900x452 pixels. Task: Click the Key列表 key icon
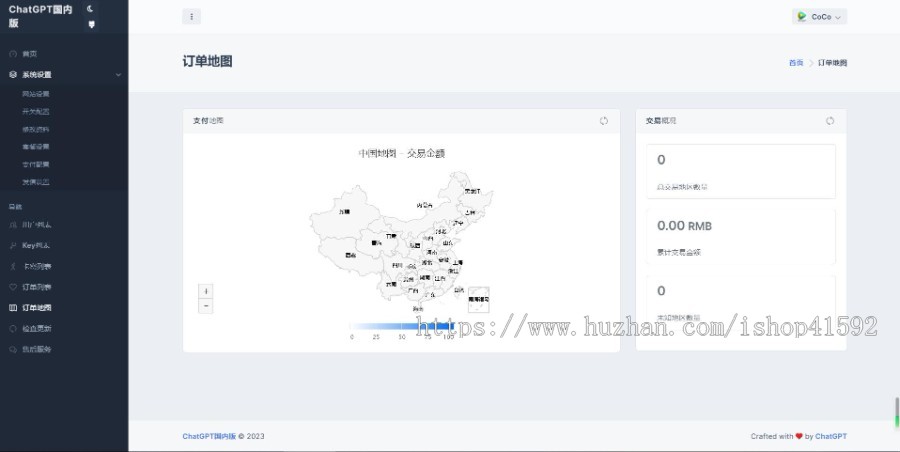13,245
